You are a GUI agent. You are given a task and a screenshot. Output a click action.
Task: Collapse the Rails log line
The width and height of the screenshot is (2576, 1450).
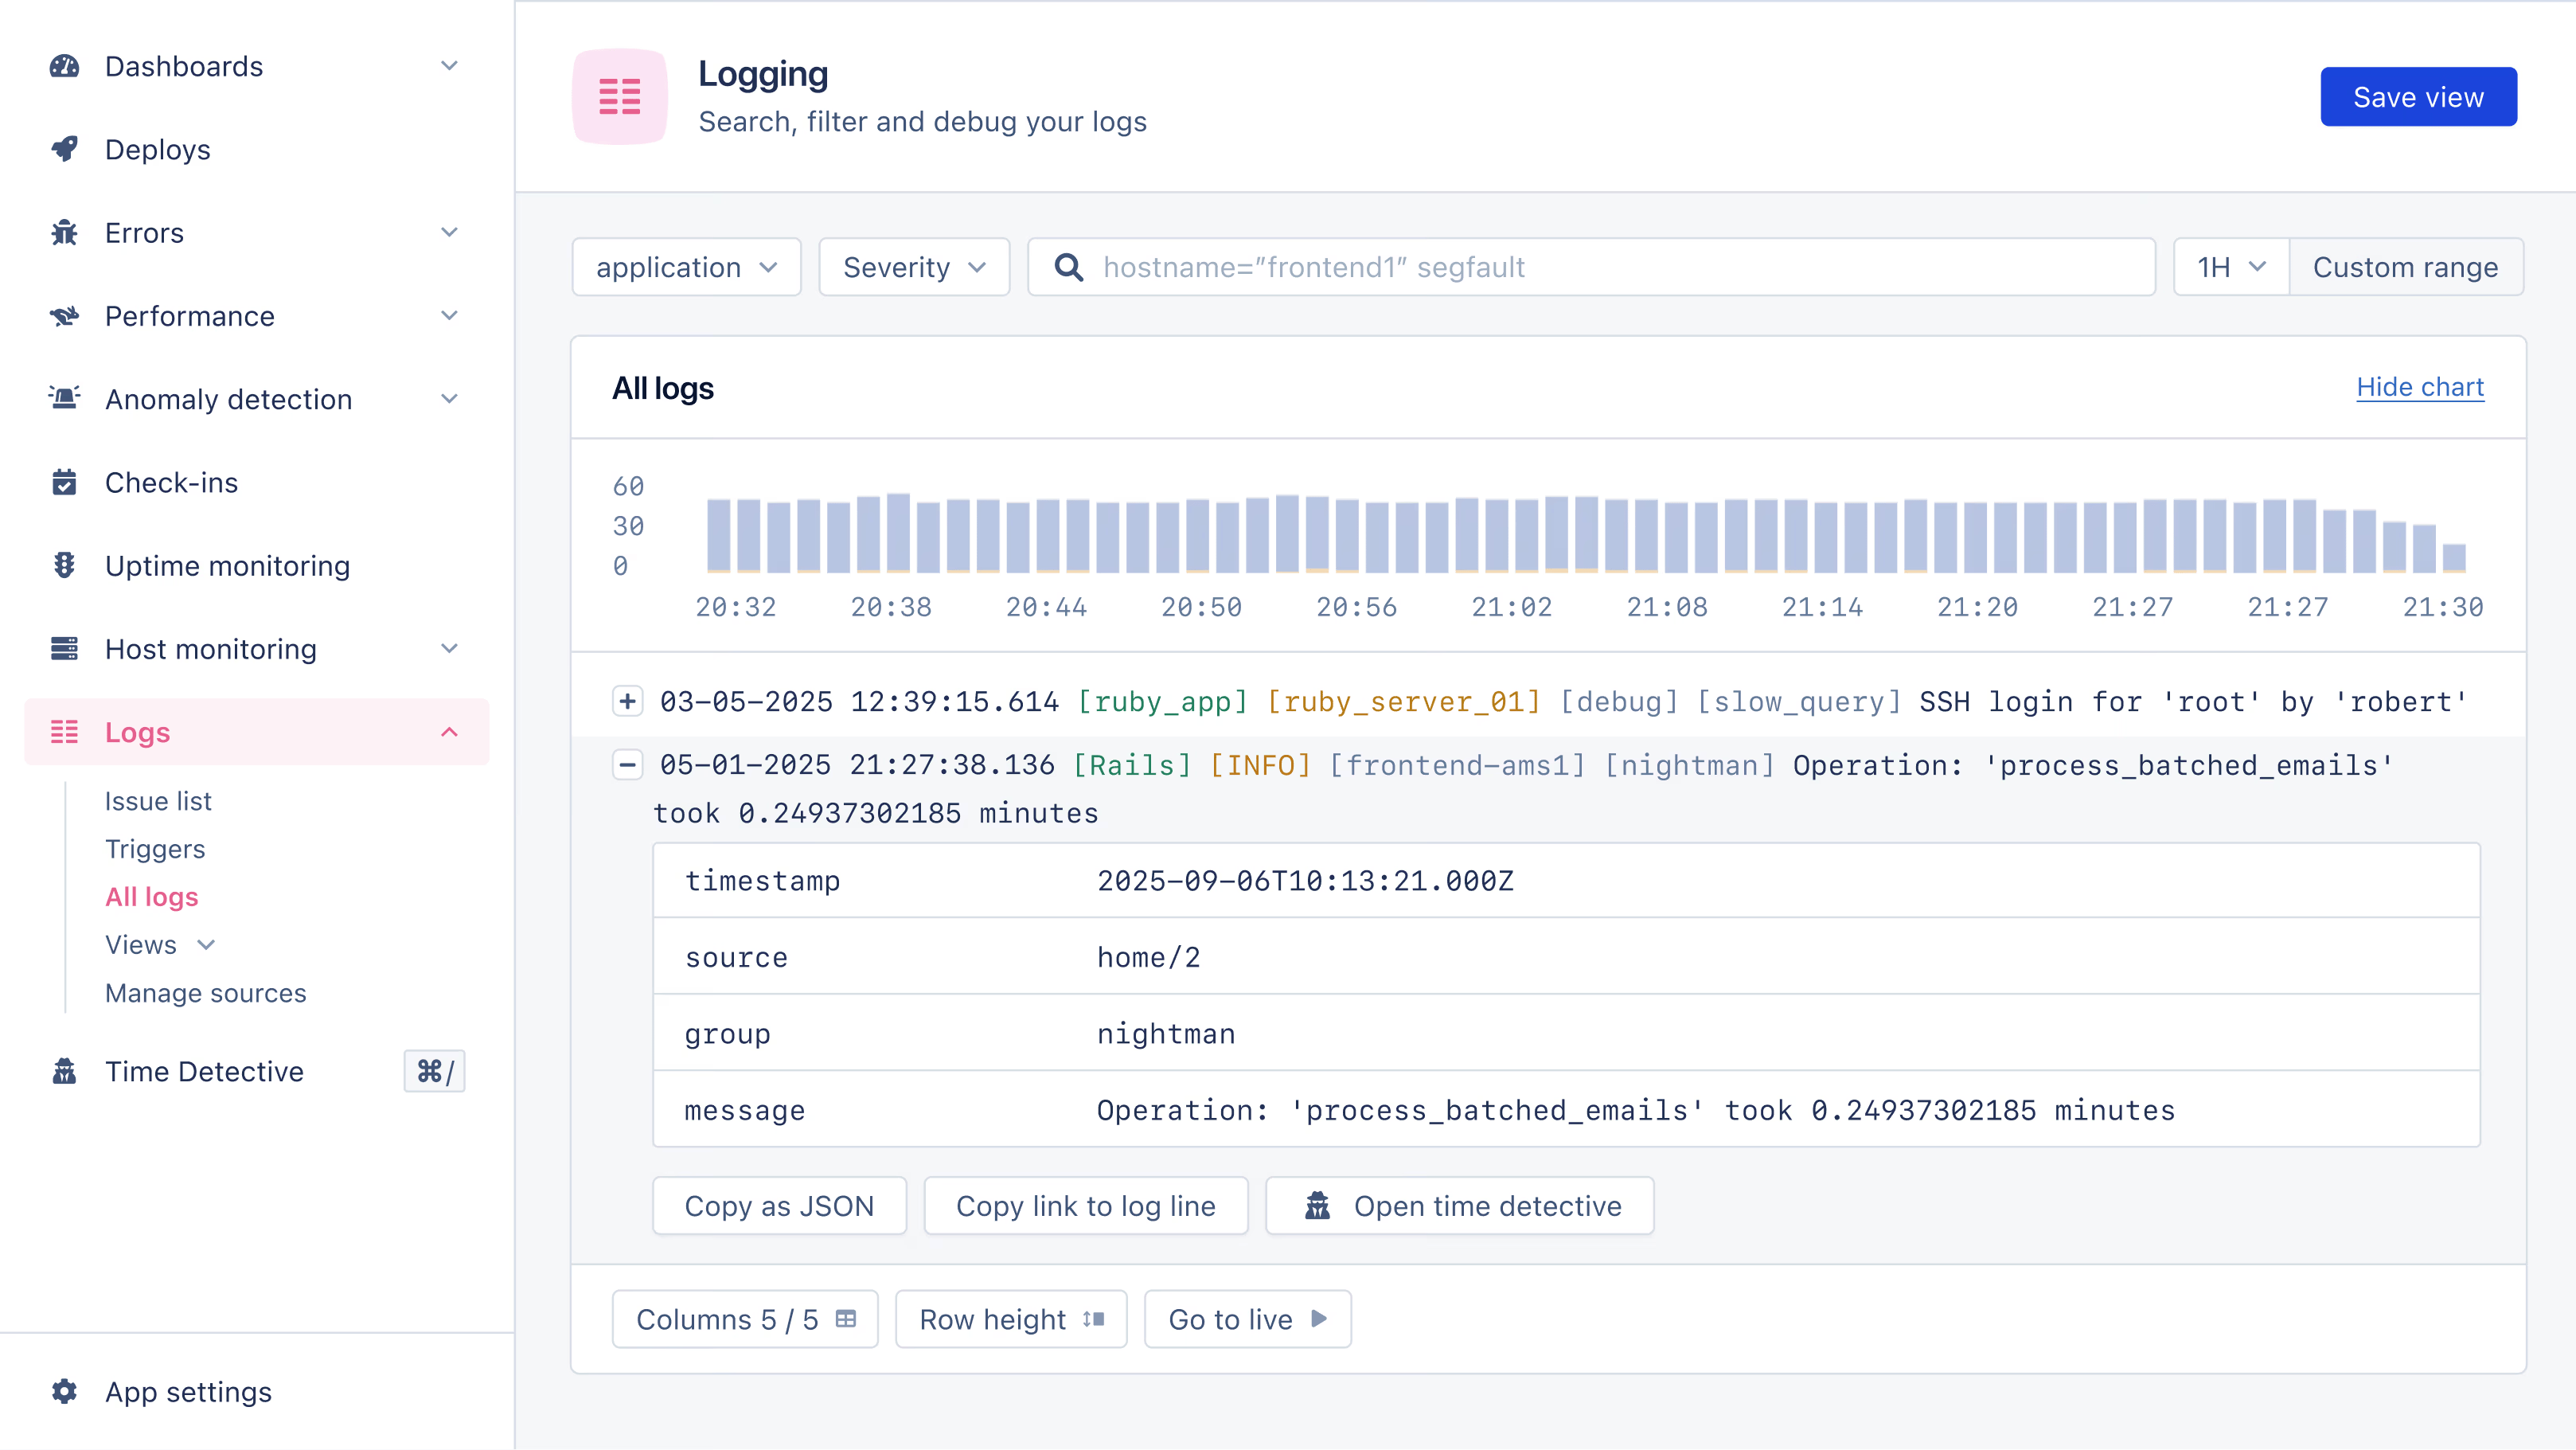pyautogui.click(x=627, y=765)
